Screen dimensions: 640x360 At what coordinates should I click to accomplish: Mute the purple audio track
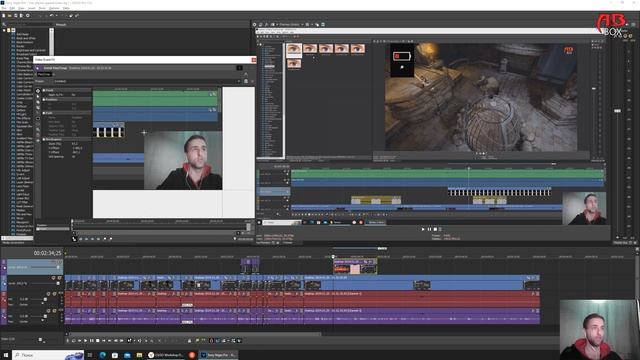pyautogui.click(x=49, y=311)
